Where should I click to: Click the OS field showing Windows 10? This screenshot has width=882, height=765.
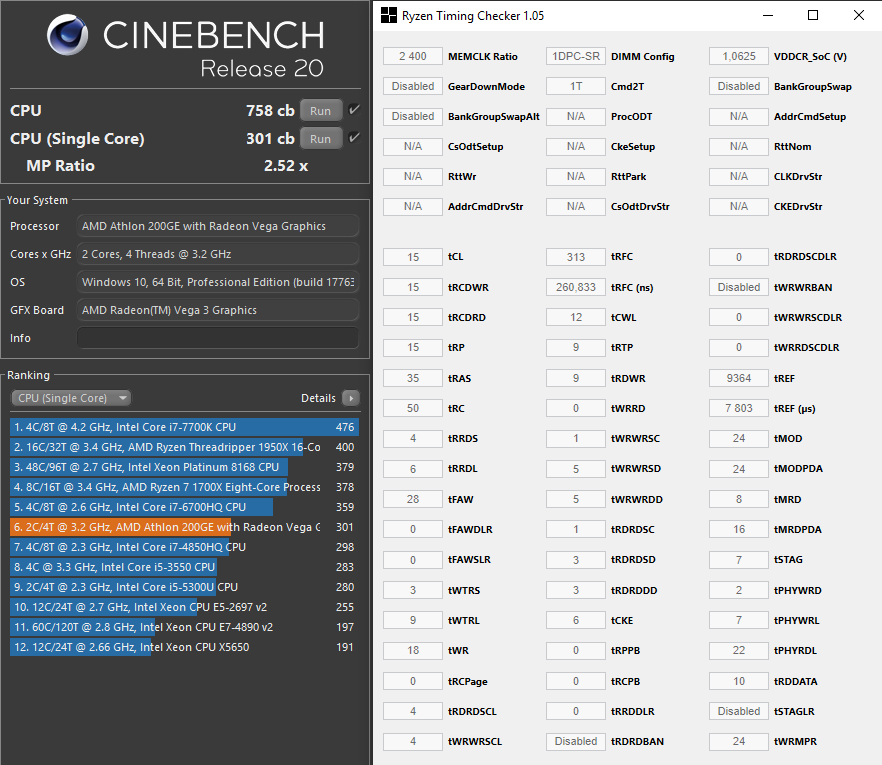tap(218, 282)
